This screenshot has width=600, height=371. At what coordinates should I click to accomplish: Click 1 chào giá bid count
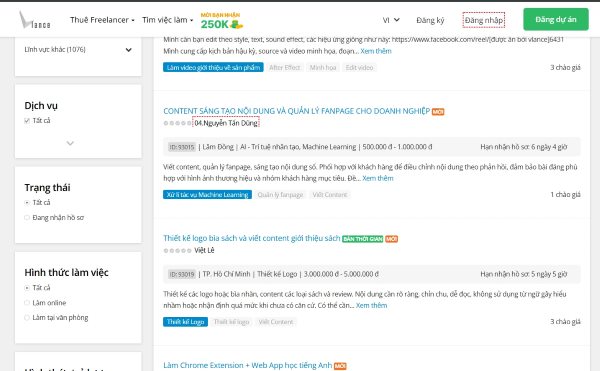566,195
